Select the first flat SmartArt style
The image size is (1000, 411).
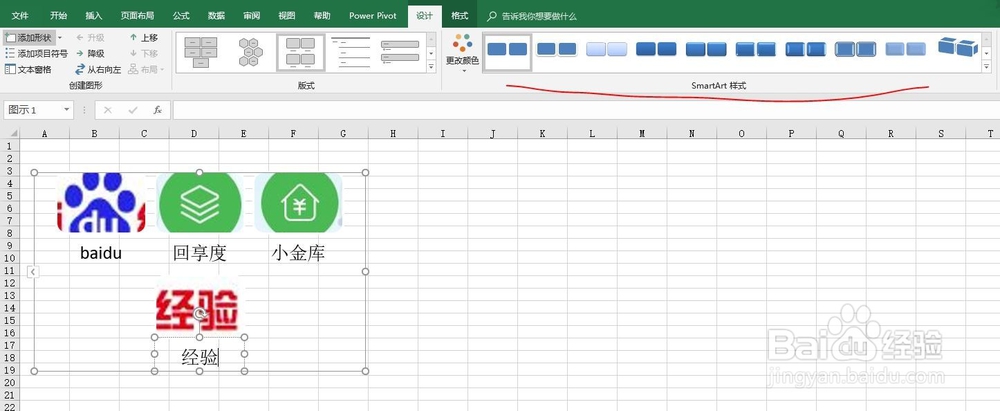point(508,51)
